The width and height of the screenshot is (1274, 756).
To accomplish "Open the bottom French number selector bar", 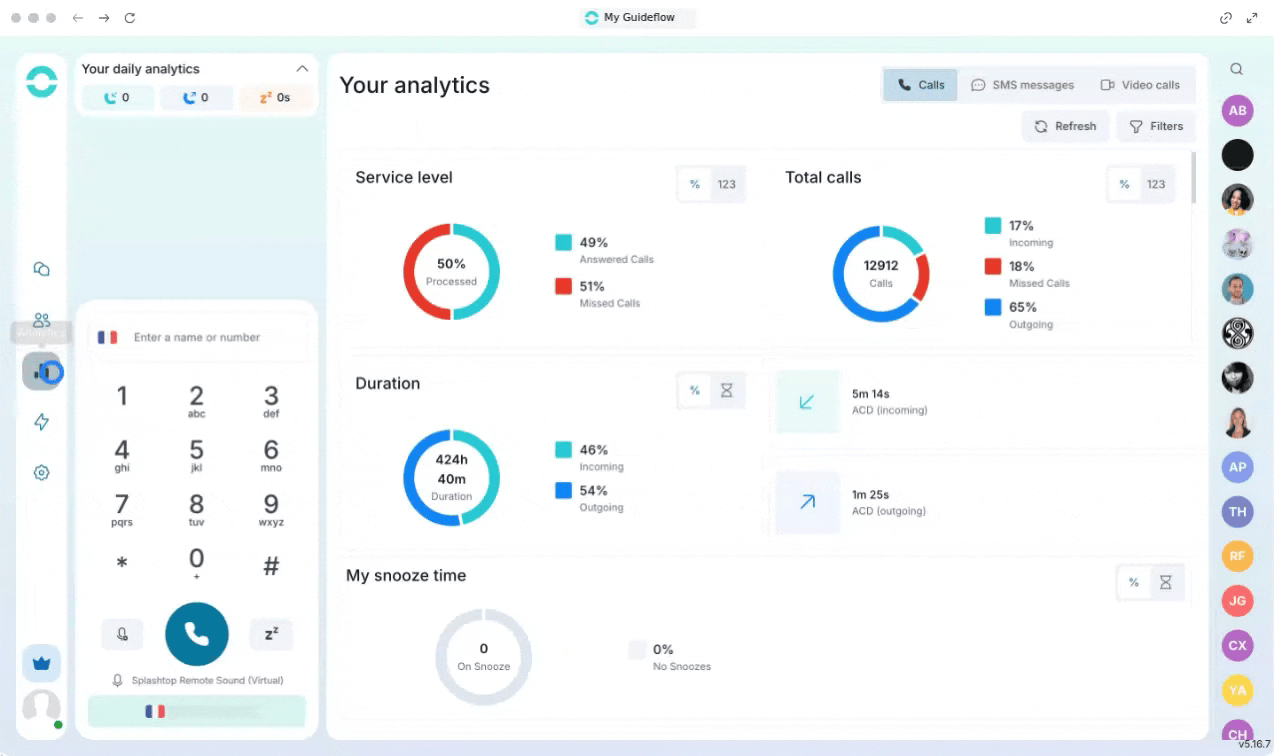I will (196, 711).
